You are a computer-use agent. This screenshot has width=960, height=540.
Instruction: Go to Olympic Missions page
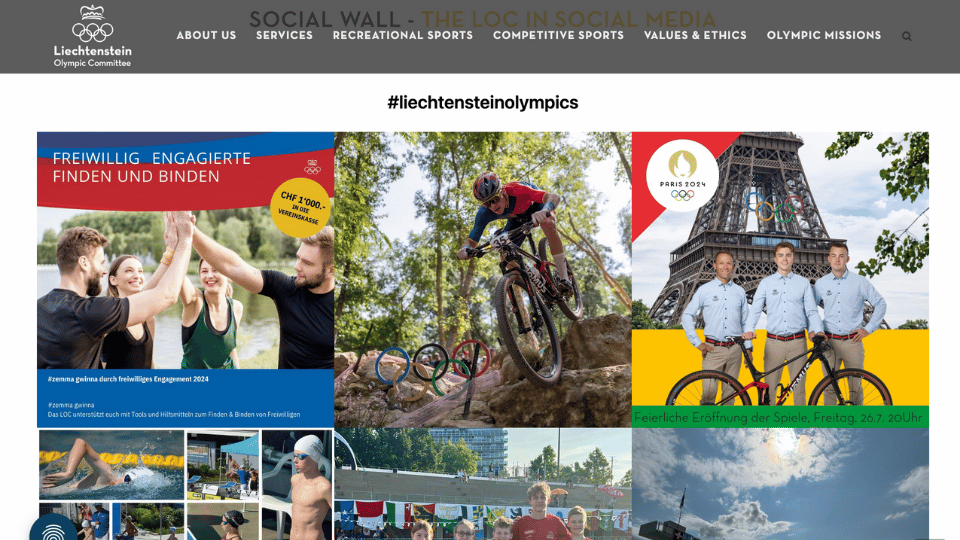coord(824,36)
